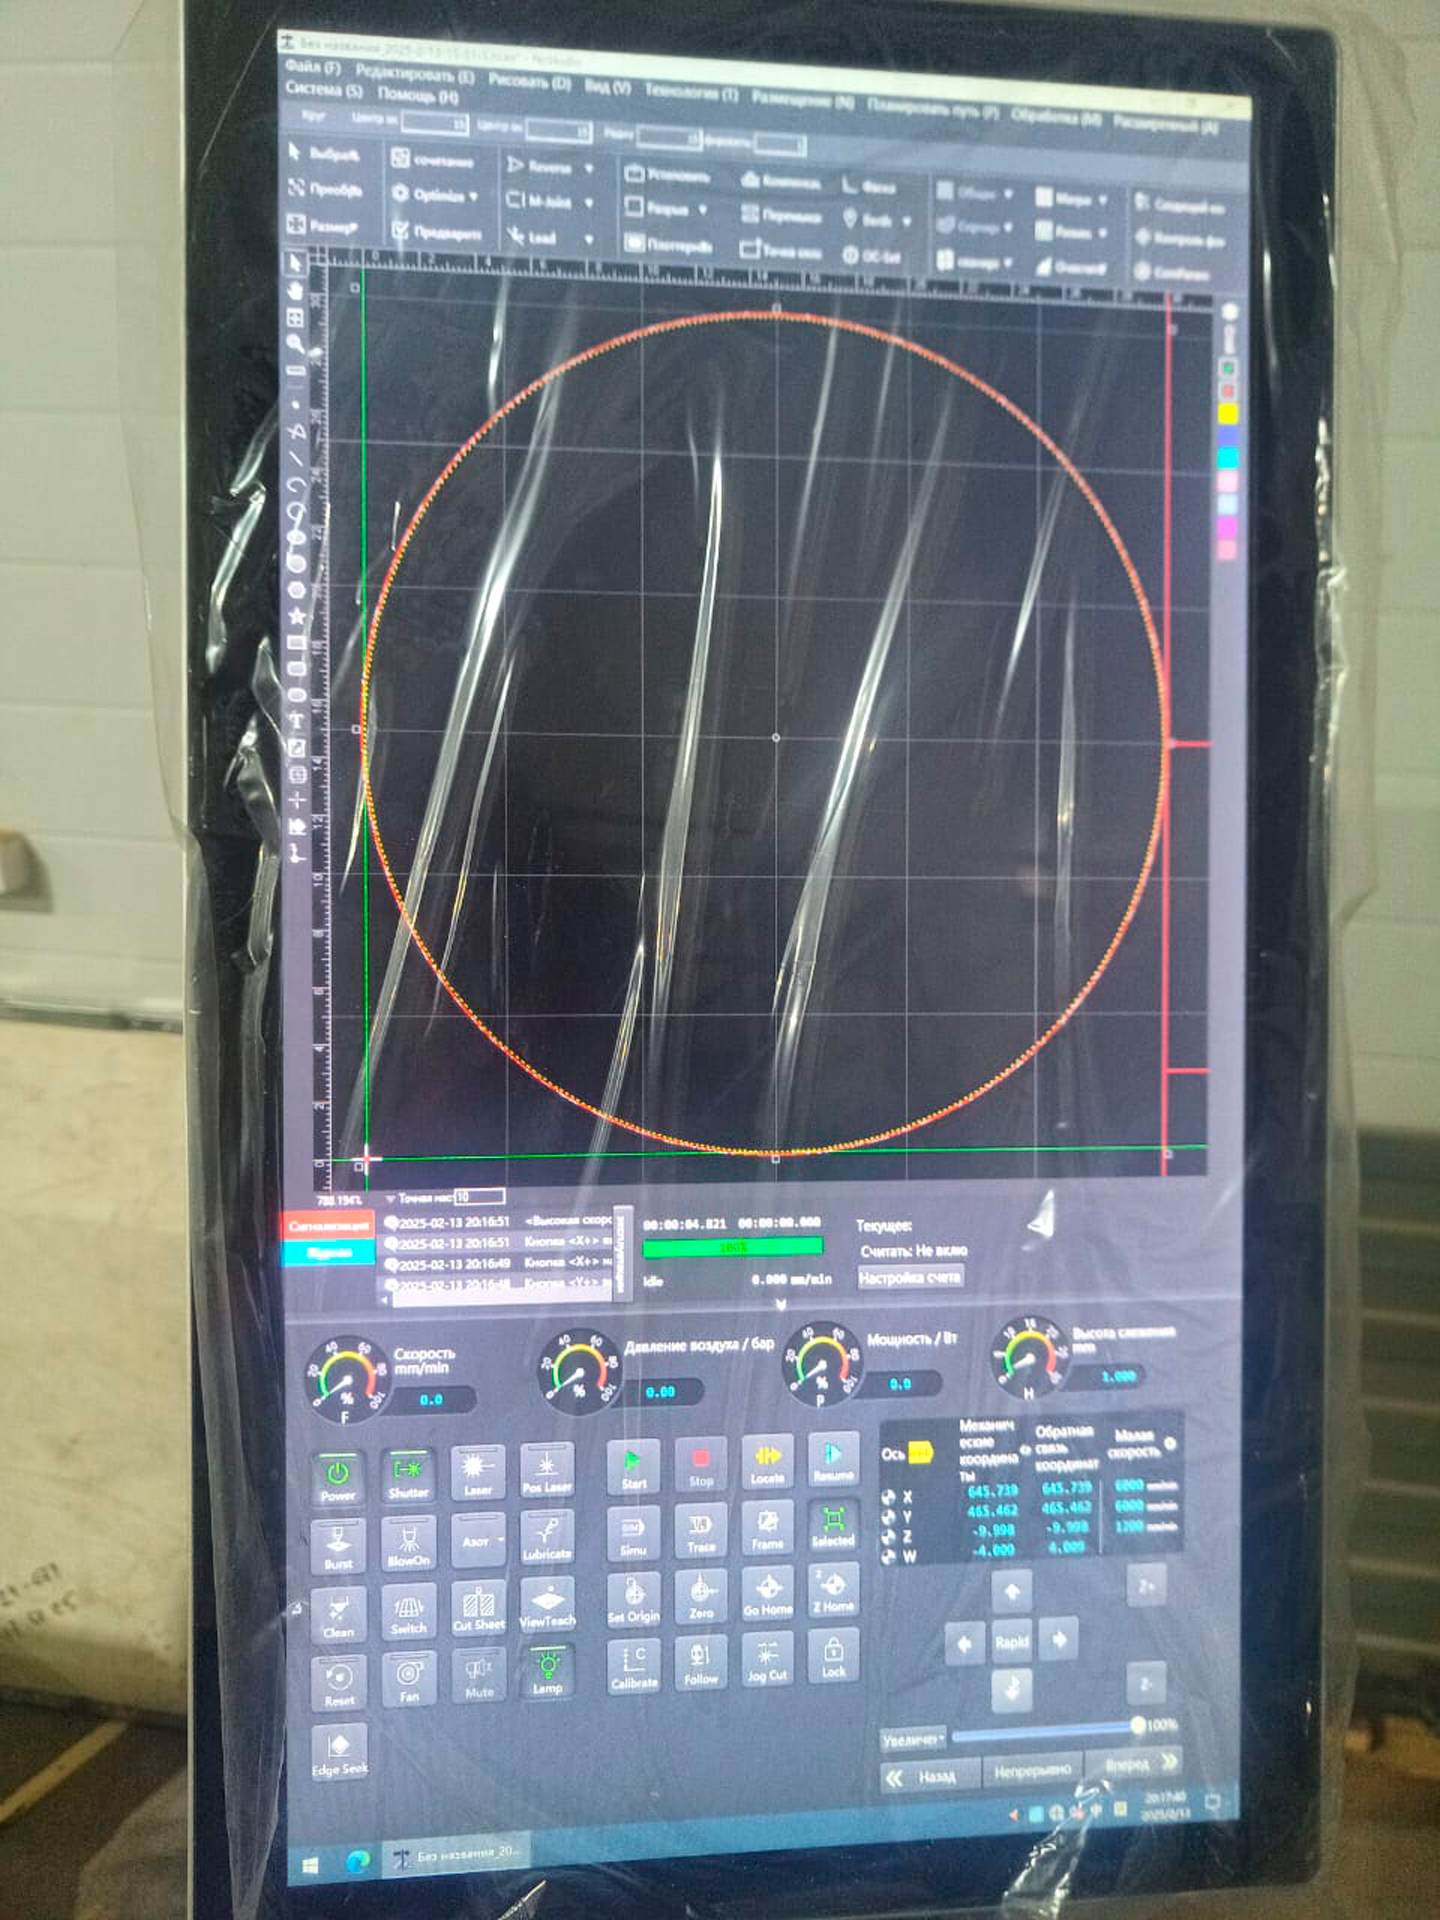1440x1920 pixels.
Task: Click the Set Origin icon
Action: tap(633, 1597)
